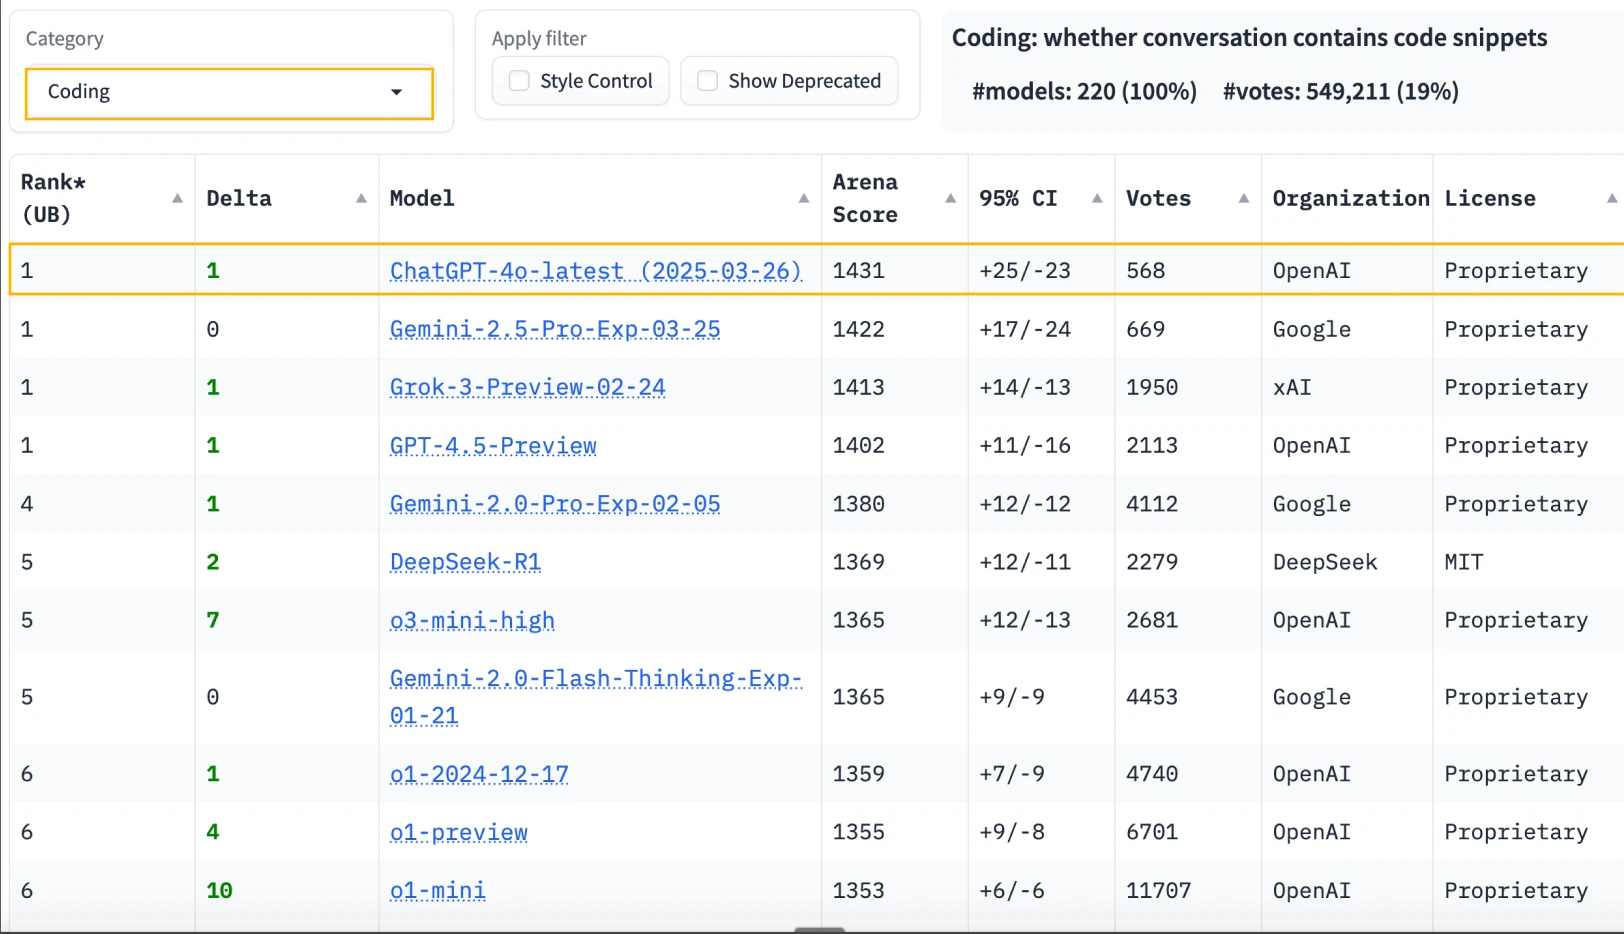The image size is (1624, 934).
Task: Open Grok-3-Preview-02-24 model link
Action: click(x=527, y=387)
